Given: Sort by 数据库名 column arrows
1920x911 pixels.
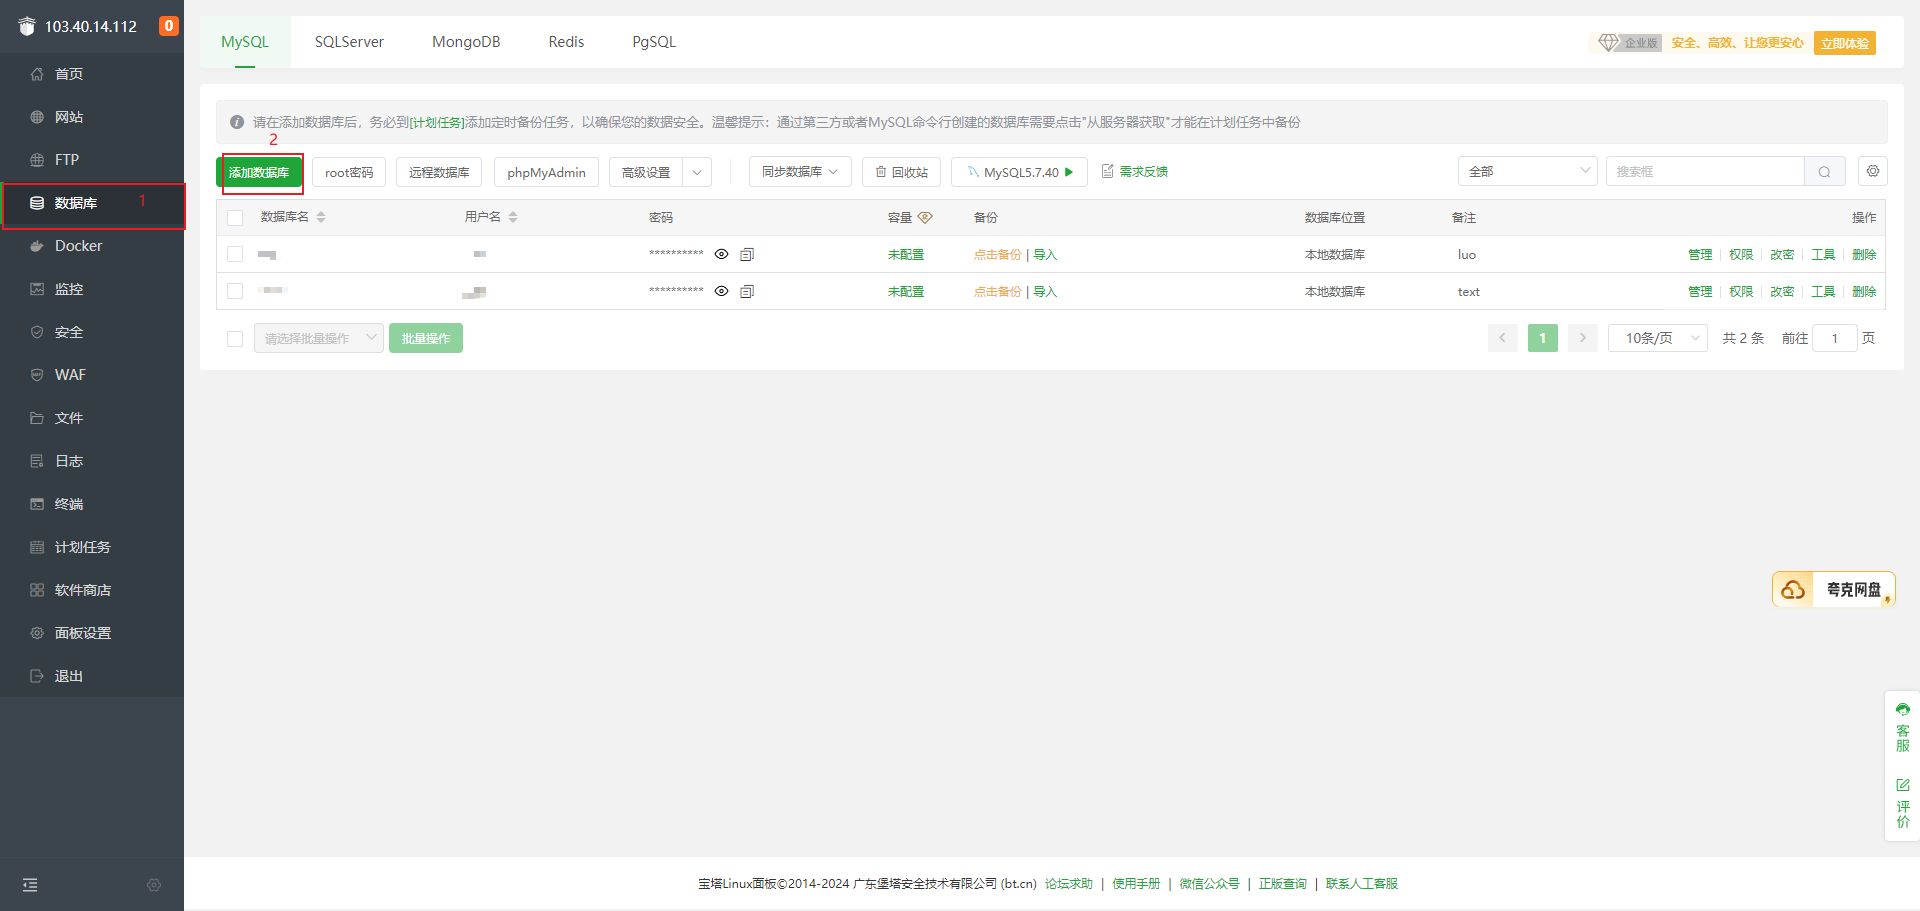Looking at the screenshot, I should pos(321,217).
